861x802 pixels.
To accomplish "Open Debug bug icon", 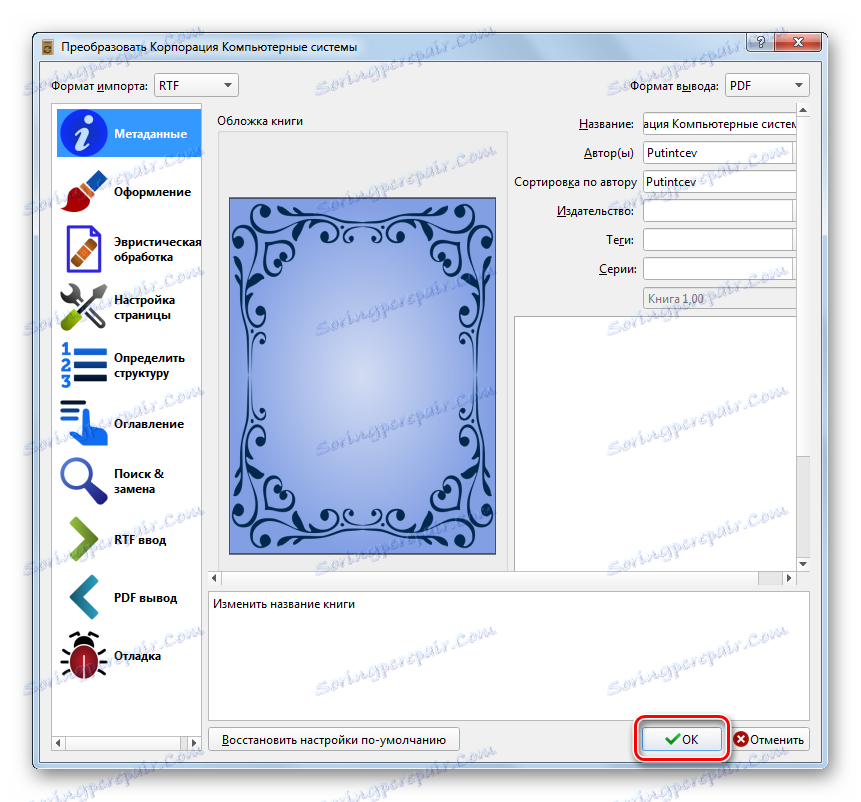I will 83,655.
